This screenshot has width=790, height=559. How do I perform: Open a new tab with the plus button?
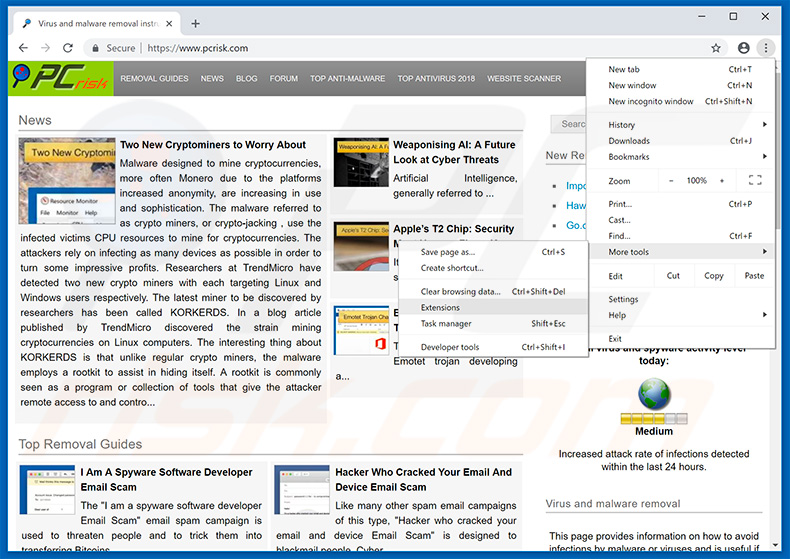pyautogui.click(x=195, y=23)
